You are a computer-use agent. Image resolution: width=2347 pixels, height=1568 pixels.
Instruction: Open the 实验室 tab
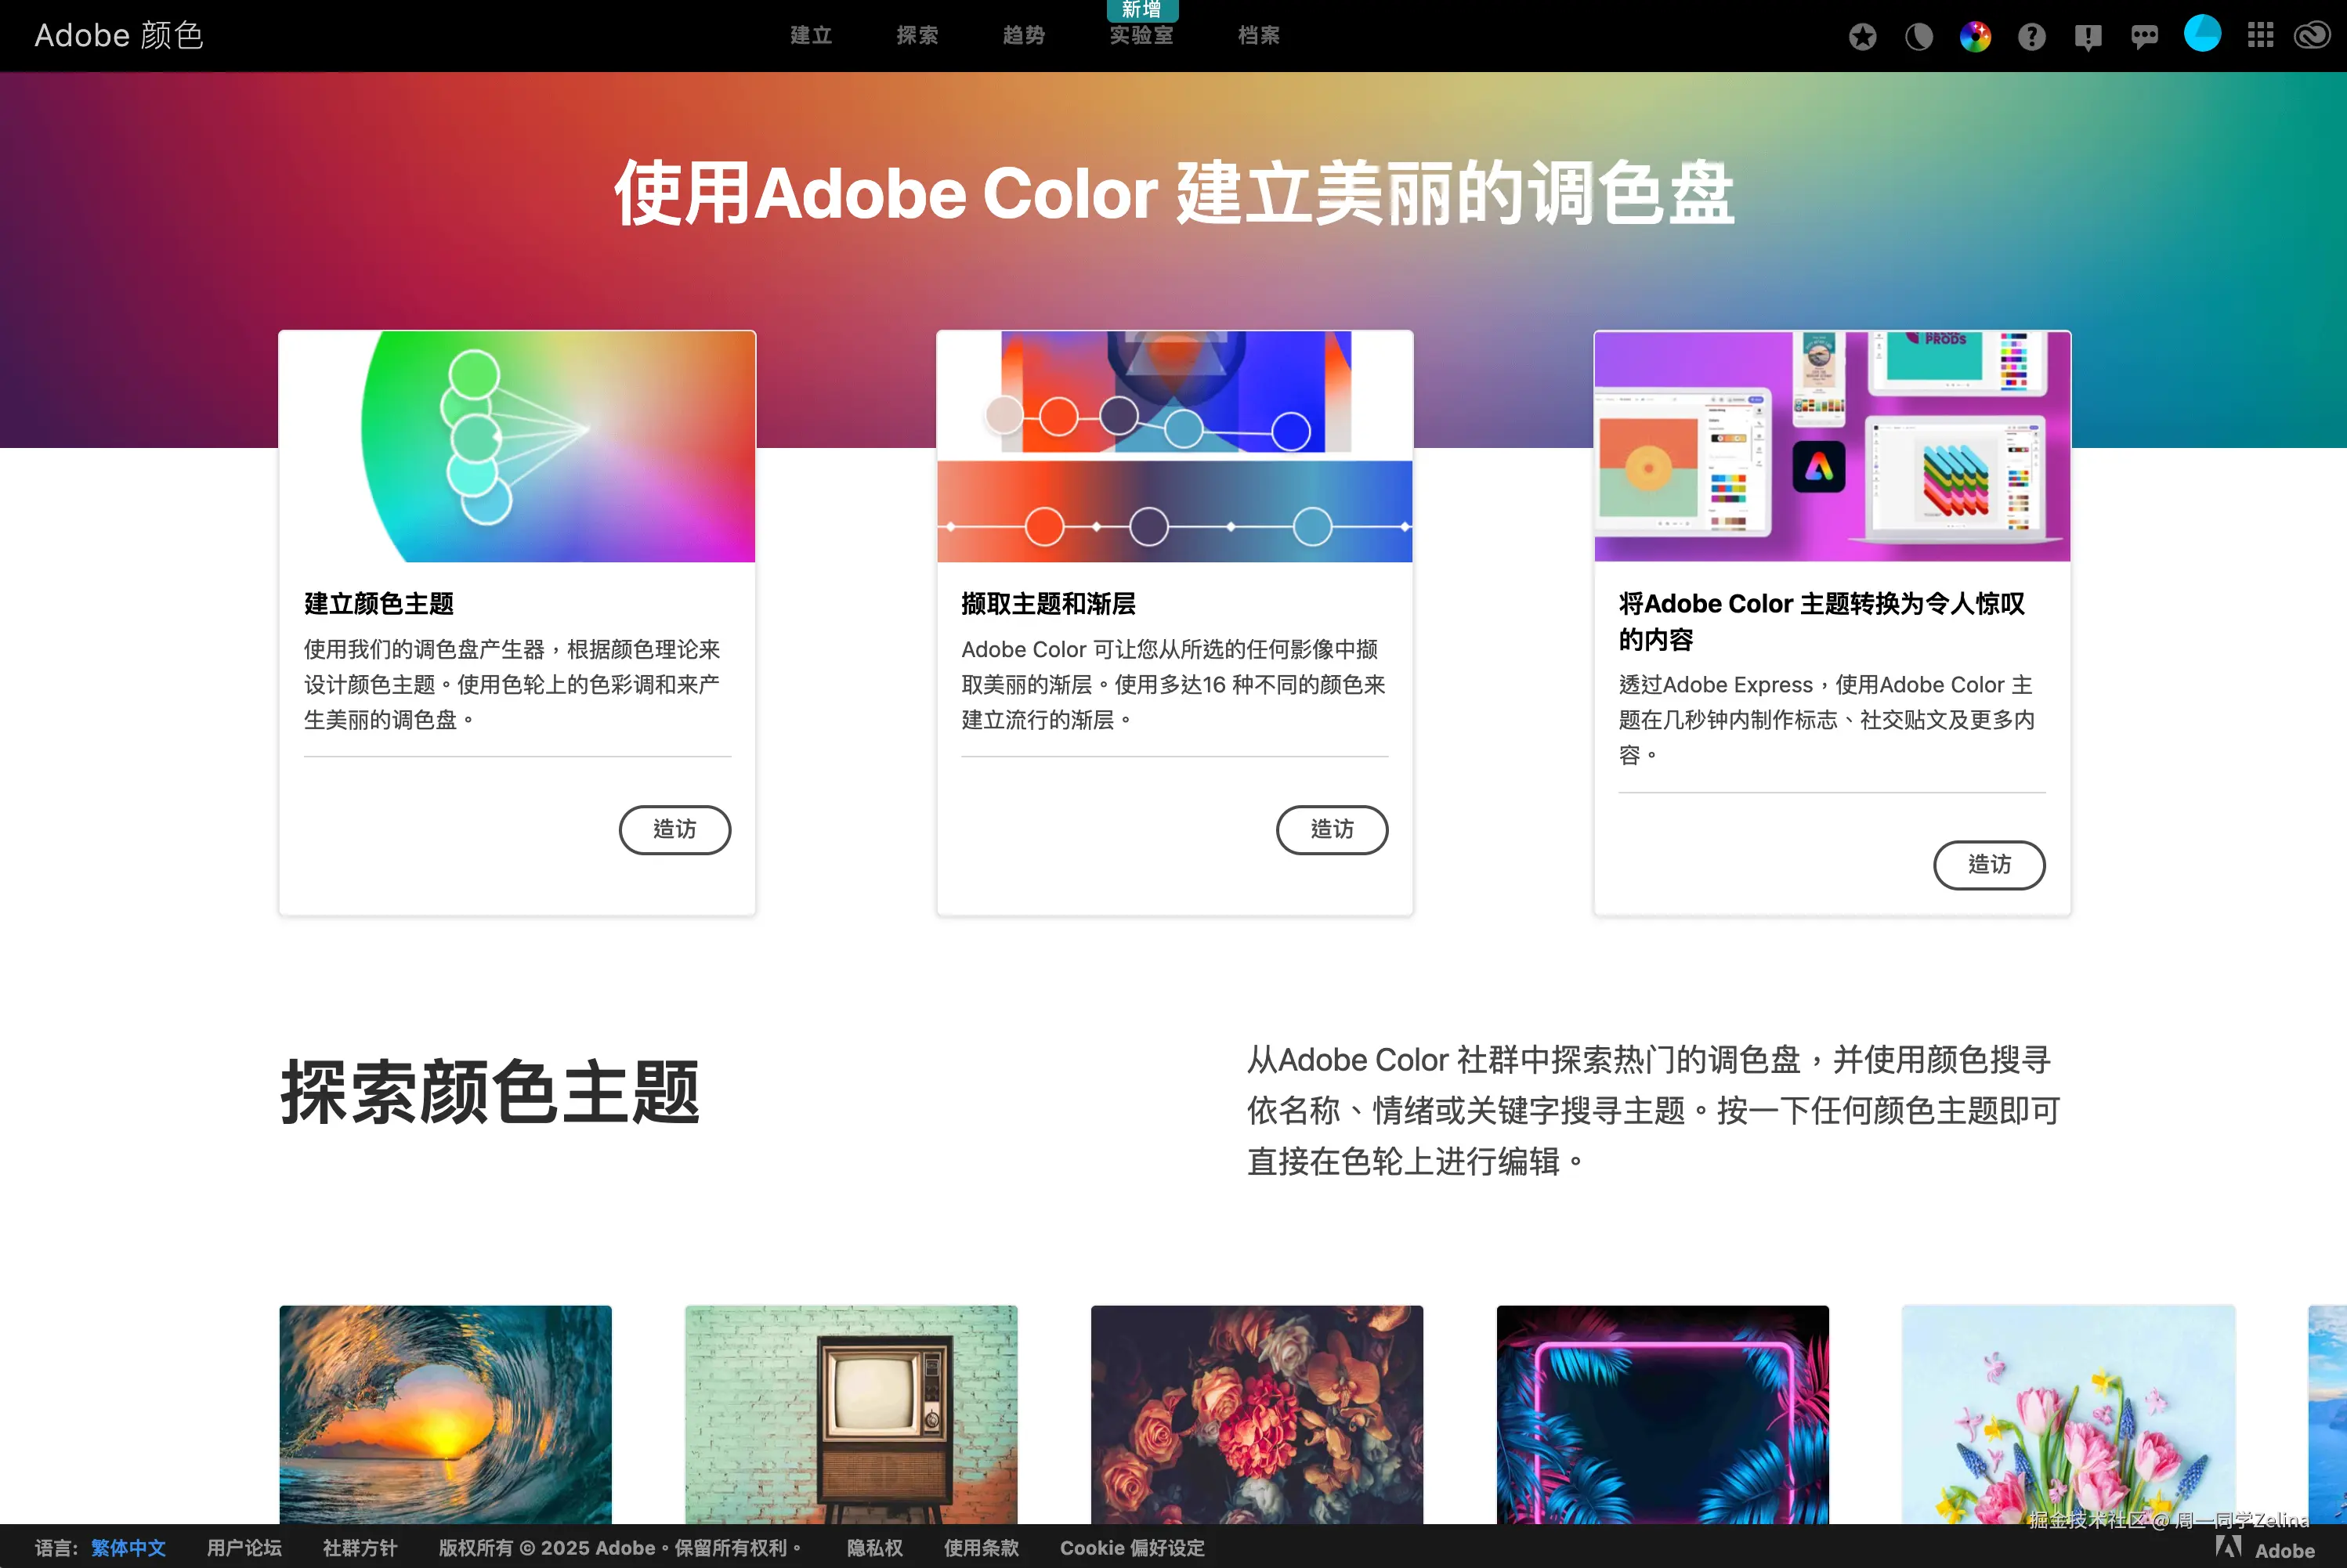pos(1141,35)
